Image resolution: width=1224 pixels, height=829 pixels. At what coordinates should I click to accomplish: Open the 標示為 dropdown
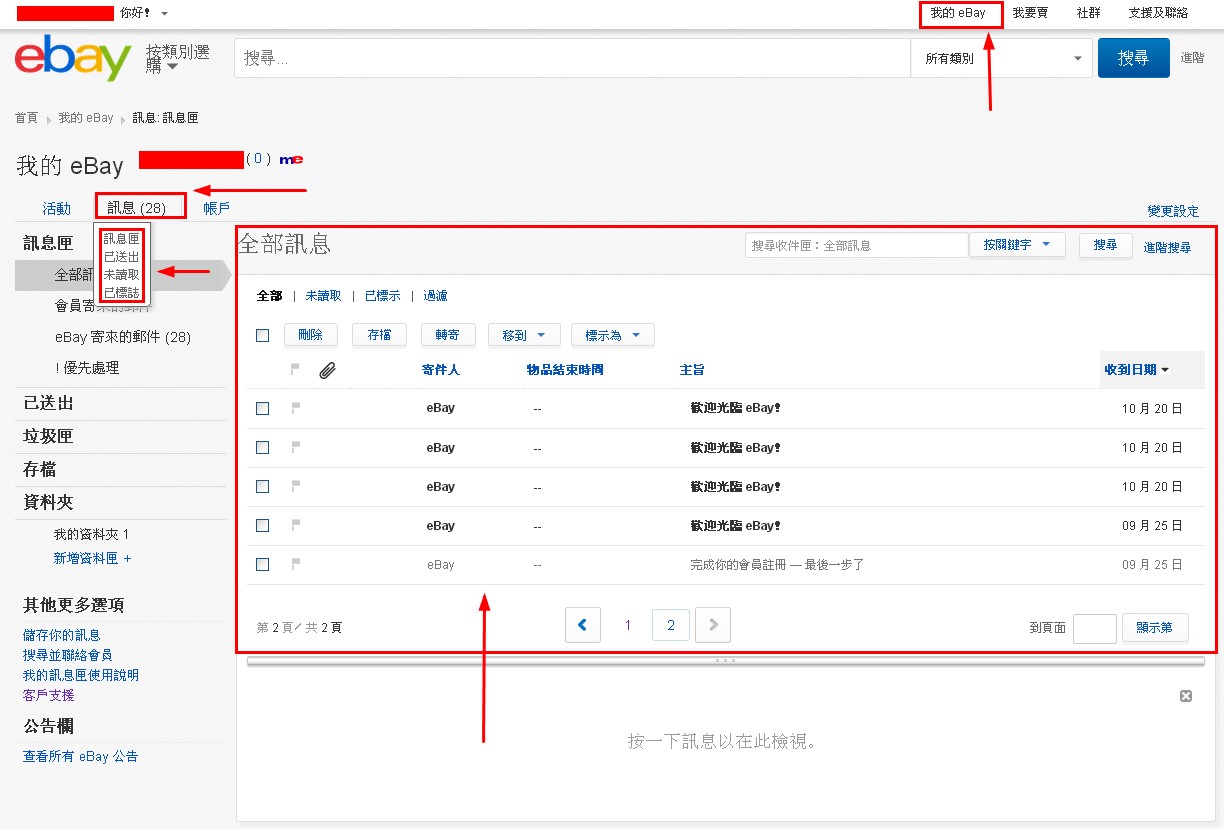point(612,335)
